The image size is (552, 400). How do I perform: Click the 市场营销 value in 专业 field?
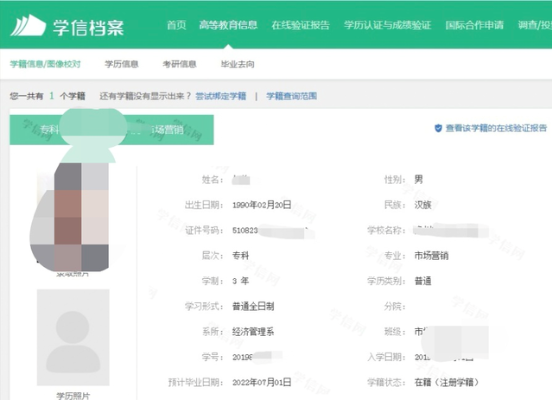(431, 256)
